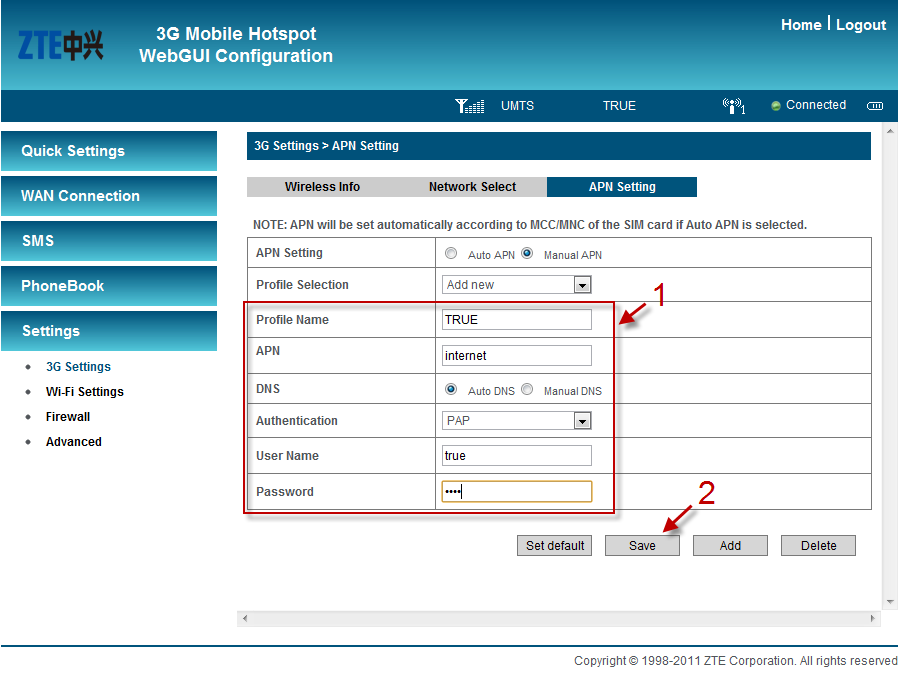Open the Profile Selection dropdown

coord(517,285)
